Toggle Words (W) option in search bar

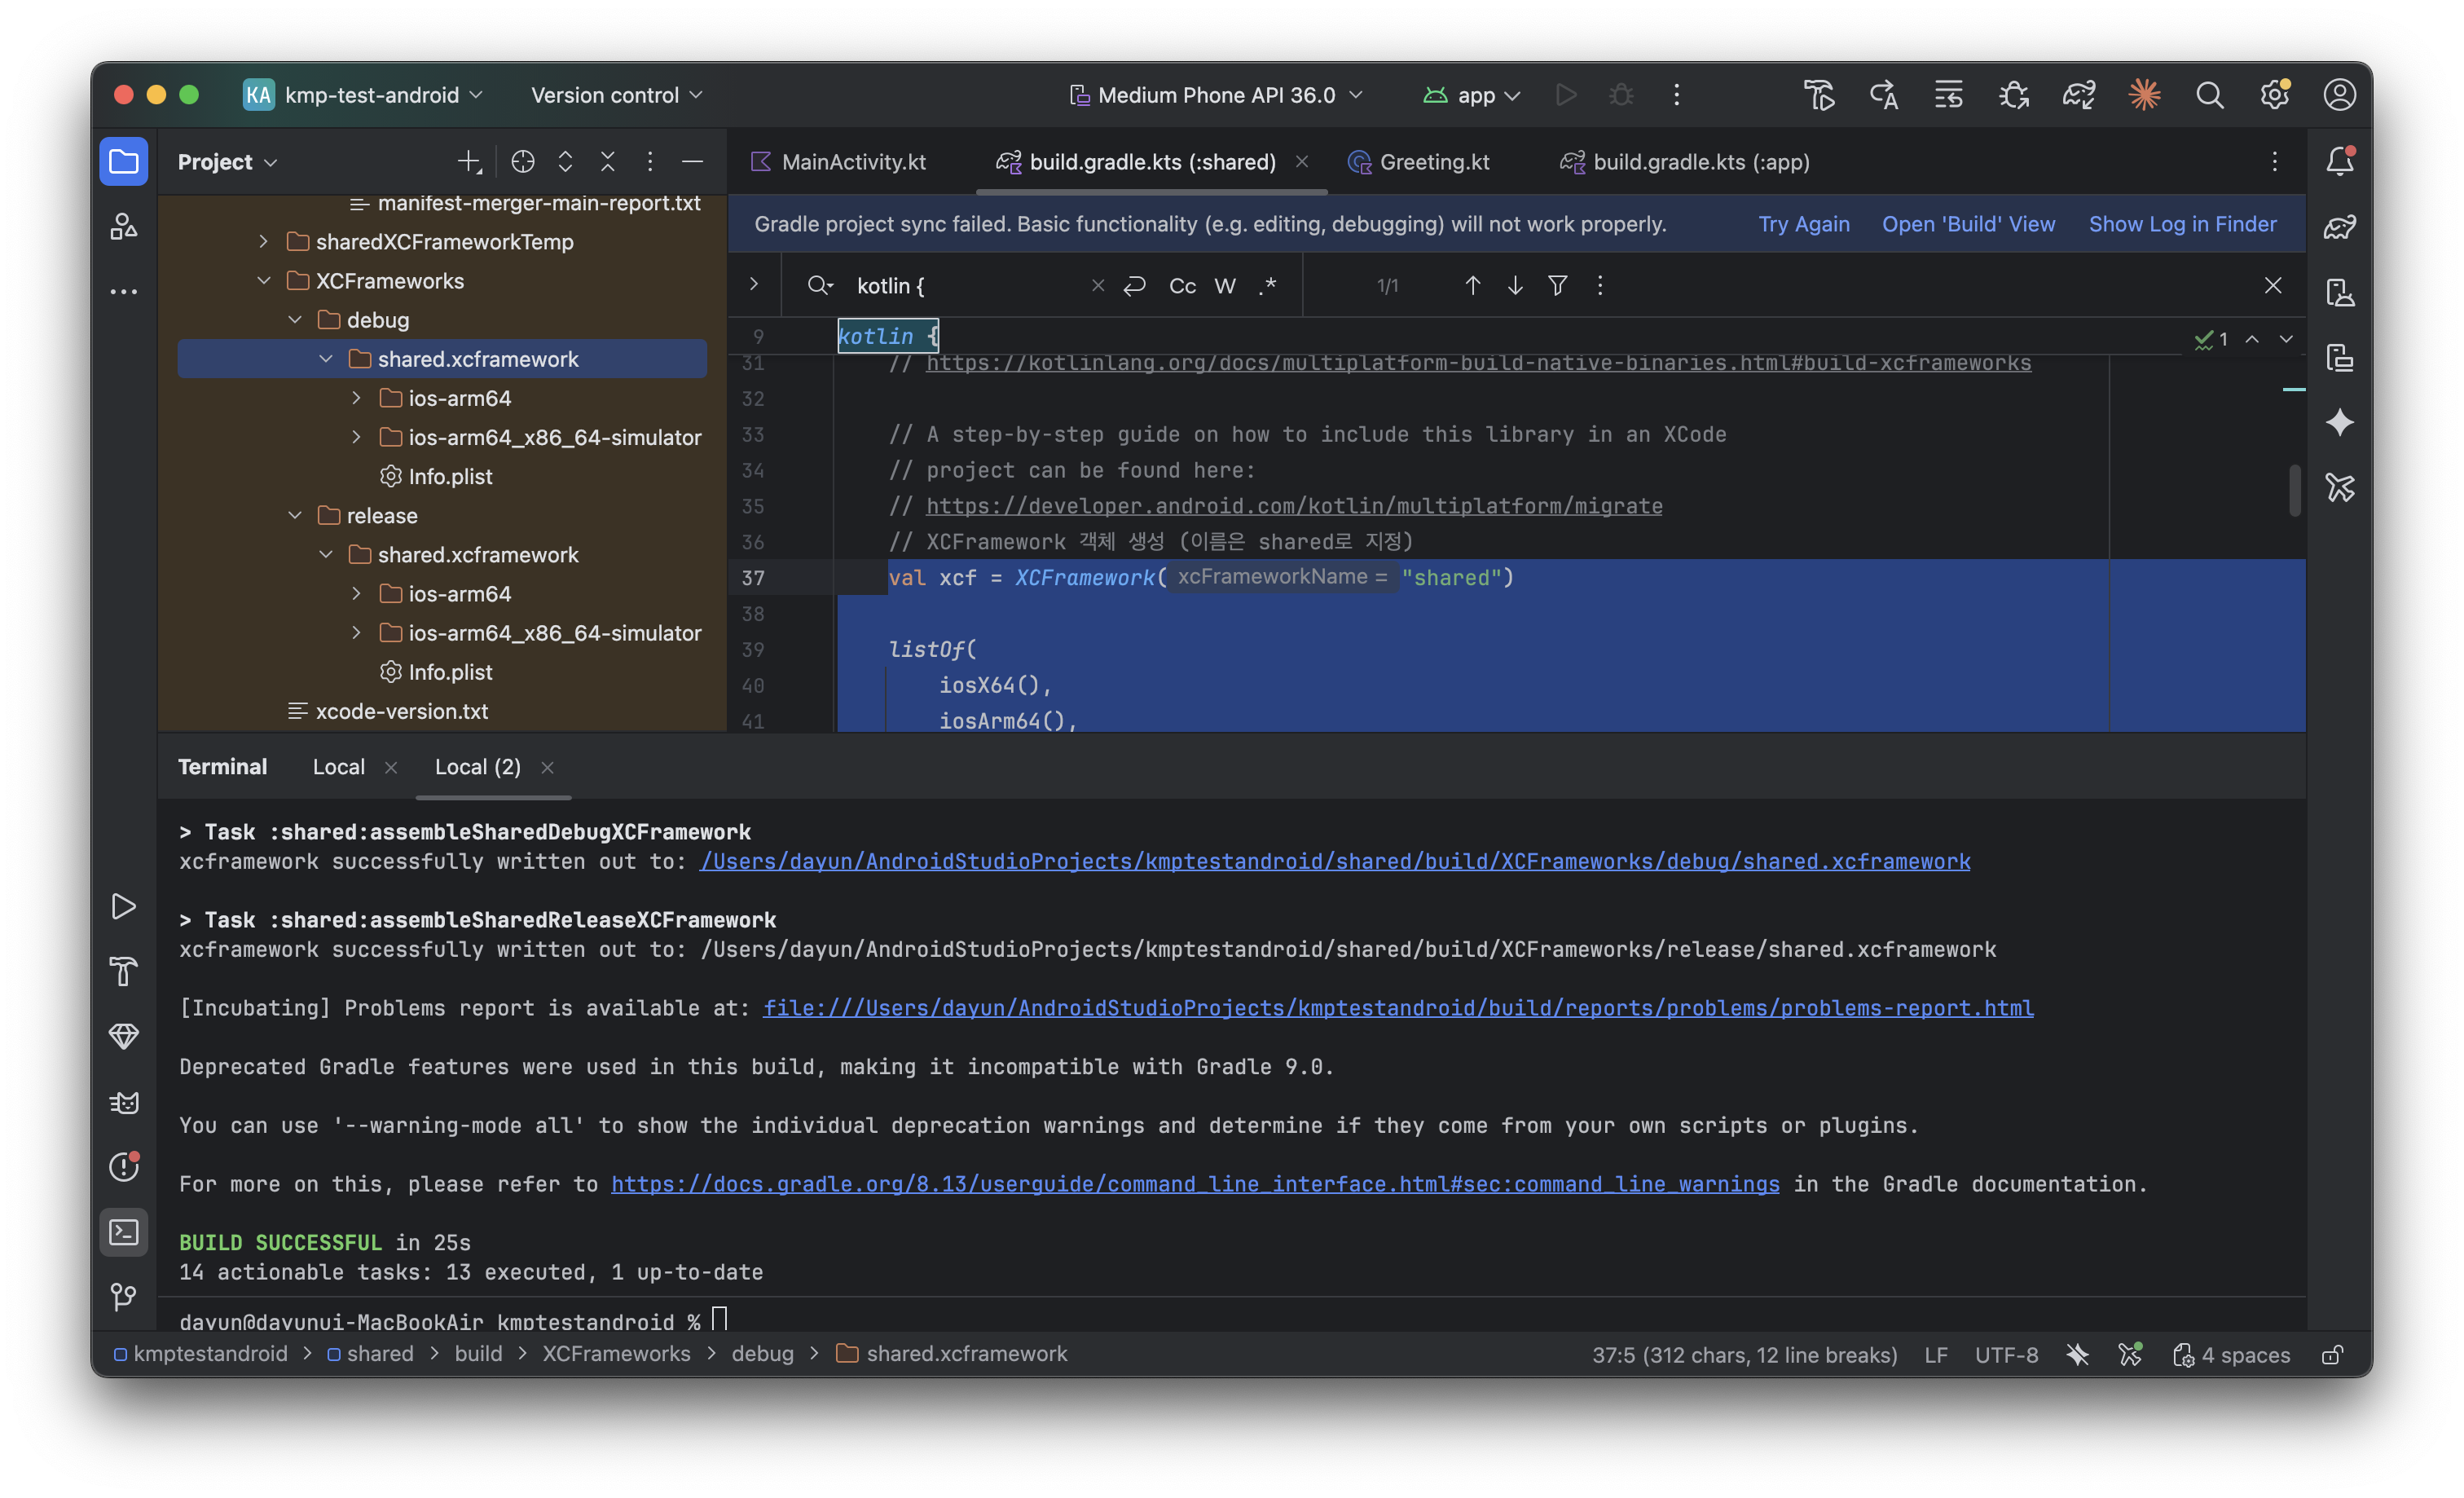coord(1225,286)
